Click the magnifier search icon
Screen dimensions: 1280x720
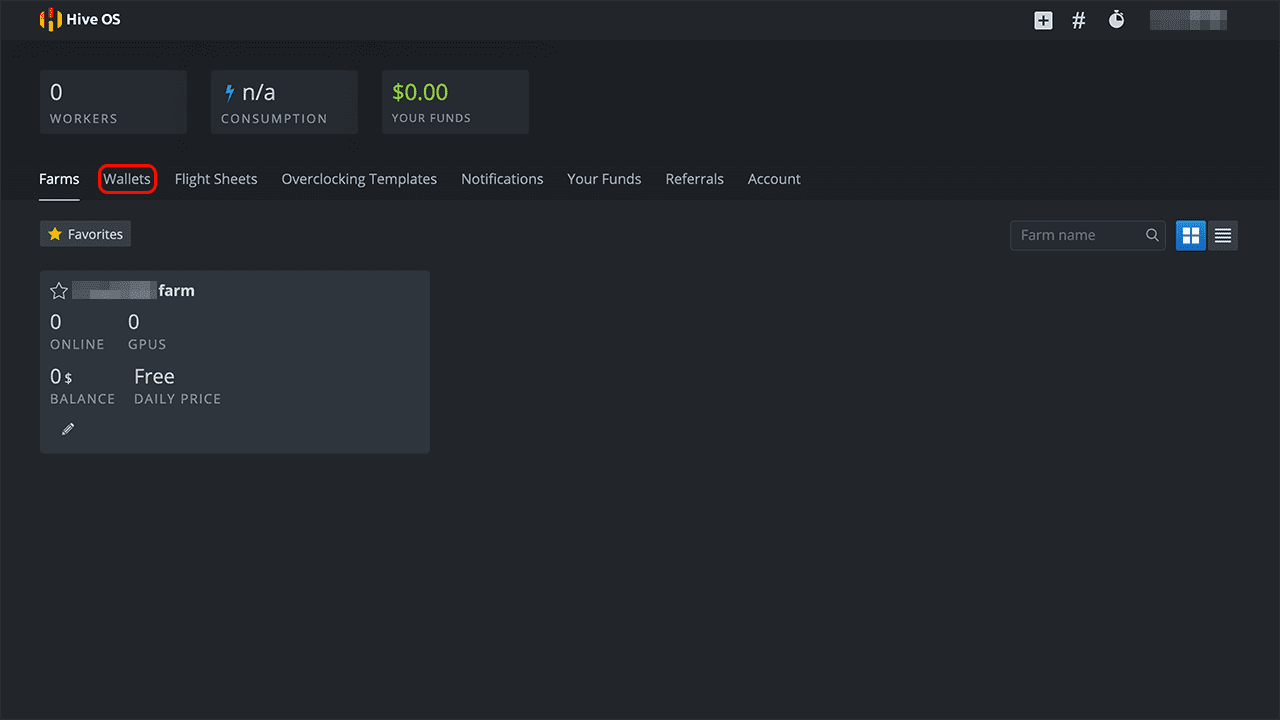[1152, 235]
